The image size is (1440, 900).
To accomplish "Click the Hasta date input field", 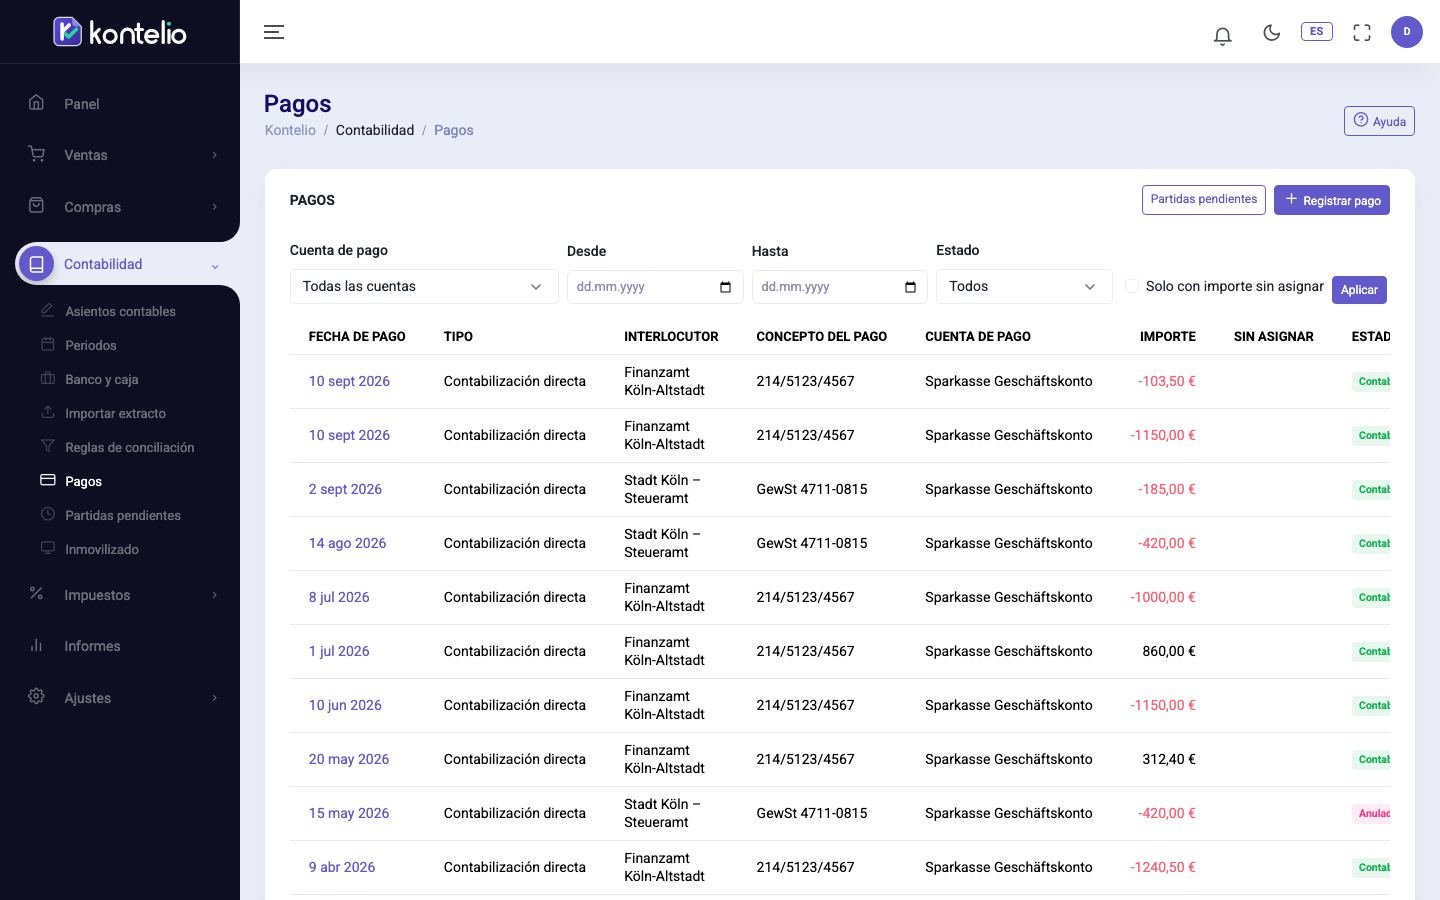I will pos(839,287).
